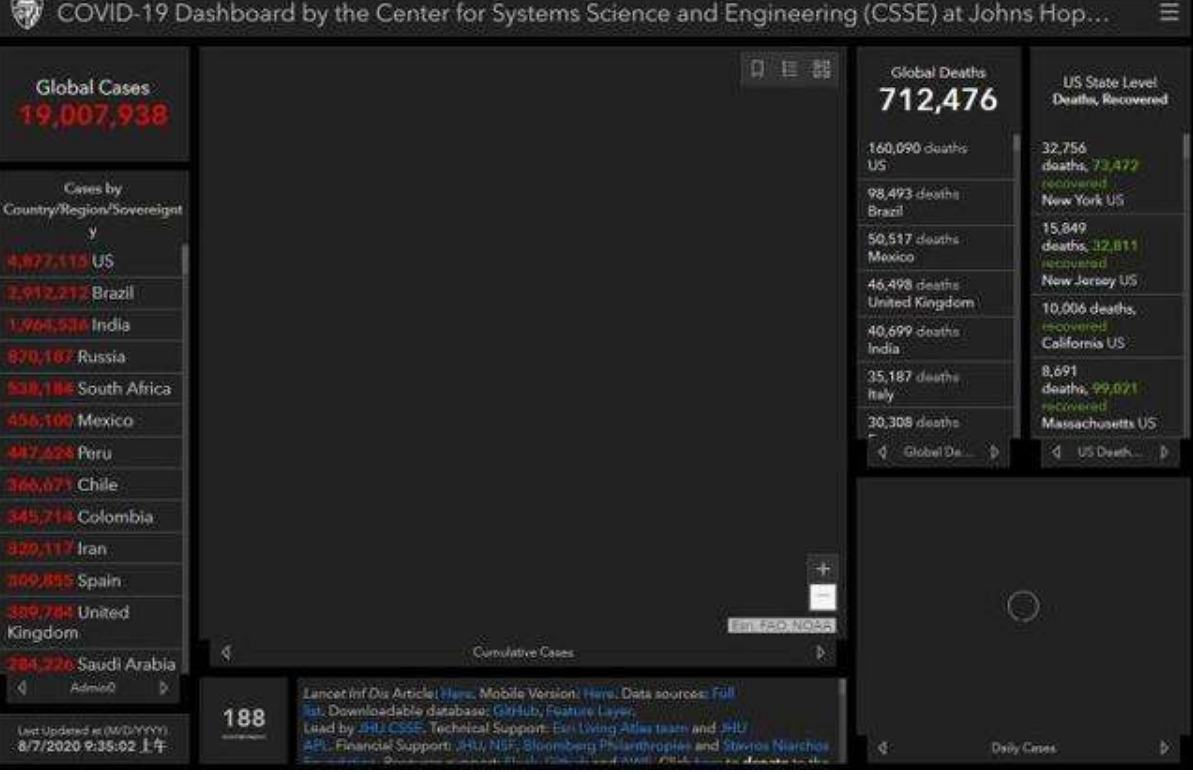Click the 35,187 deaths Italy entry
This screenshot has height=774, width=1193.
[x=937, y=385]
